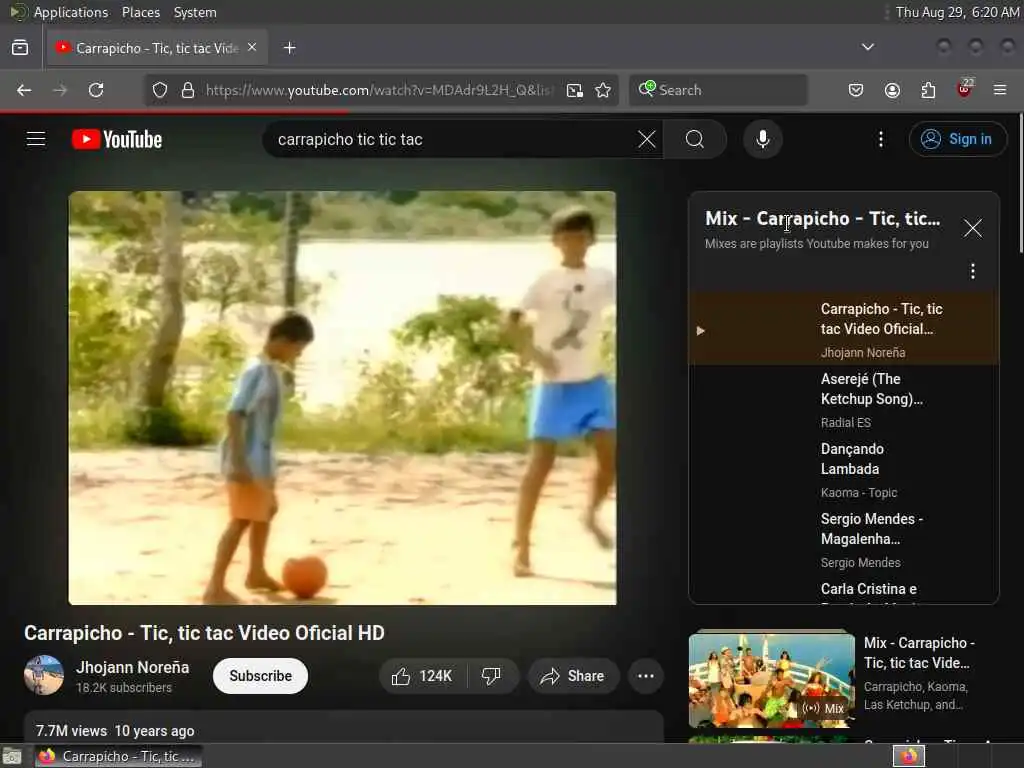Open the System menu
Image resolution: width=1024 pixels, height=768 pixels.
click(195, 12)
